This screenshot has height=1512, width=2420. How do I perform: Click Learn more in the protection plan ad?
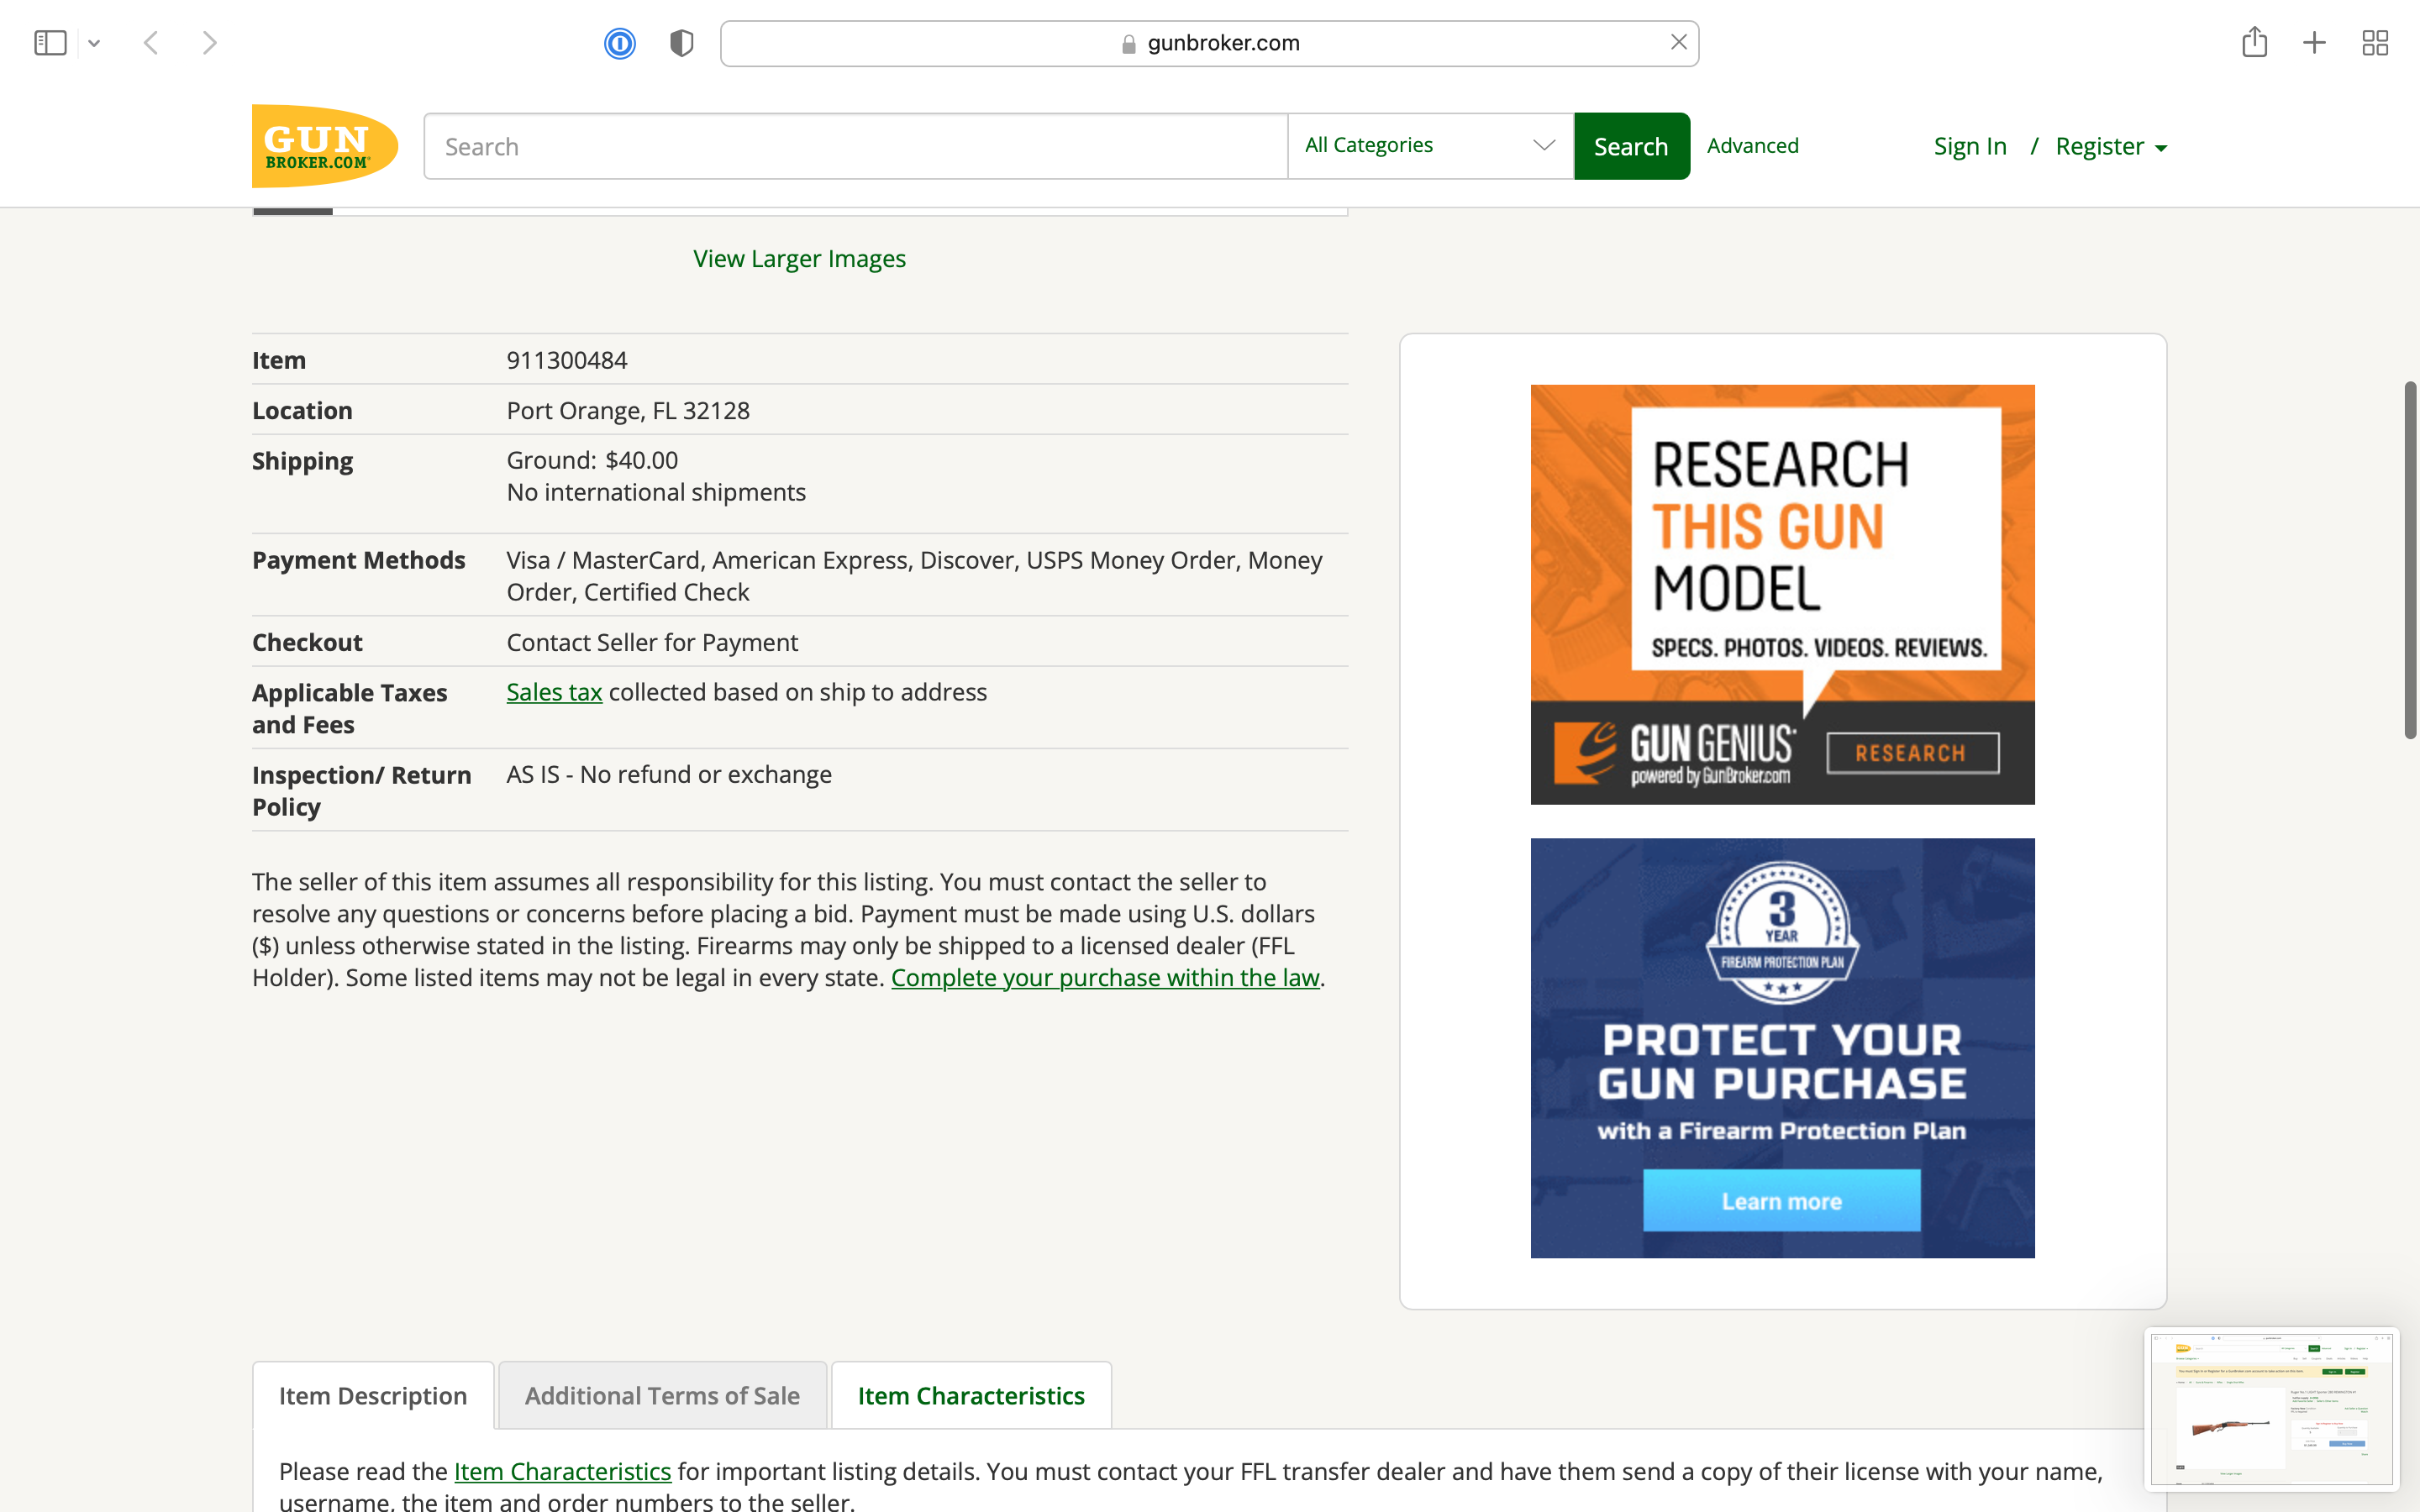[x=1781, y=1201]
